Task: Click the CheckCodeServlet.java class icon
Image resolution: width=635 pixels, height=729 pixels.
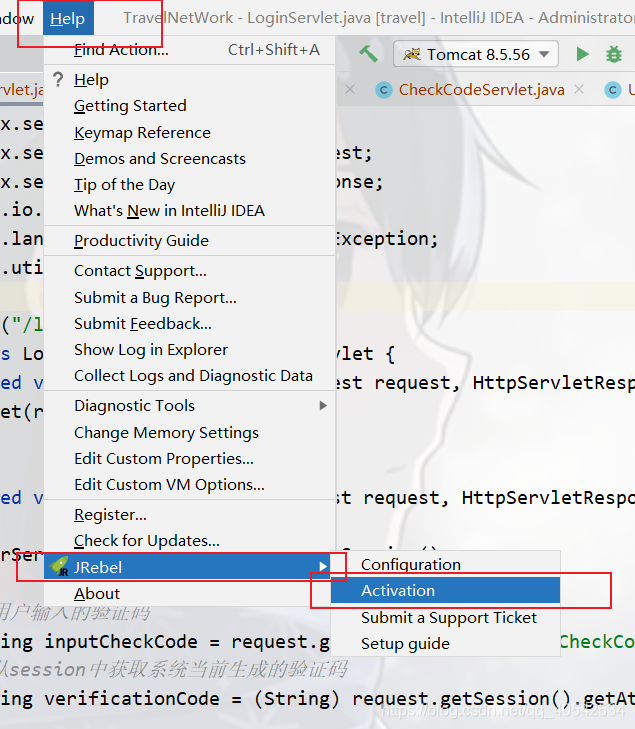Action: 384,90
